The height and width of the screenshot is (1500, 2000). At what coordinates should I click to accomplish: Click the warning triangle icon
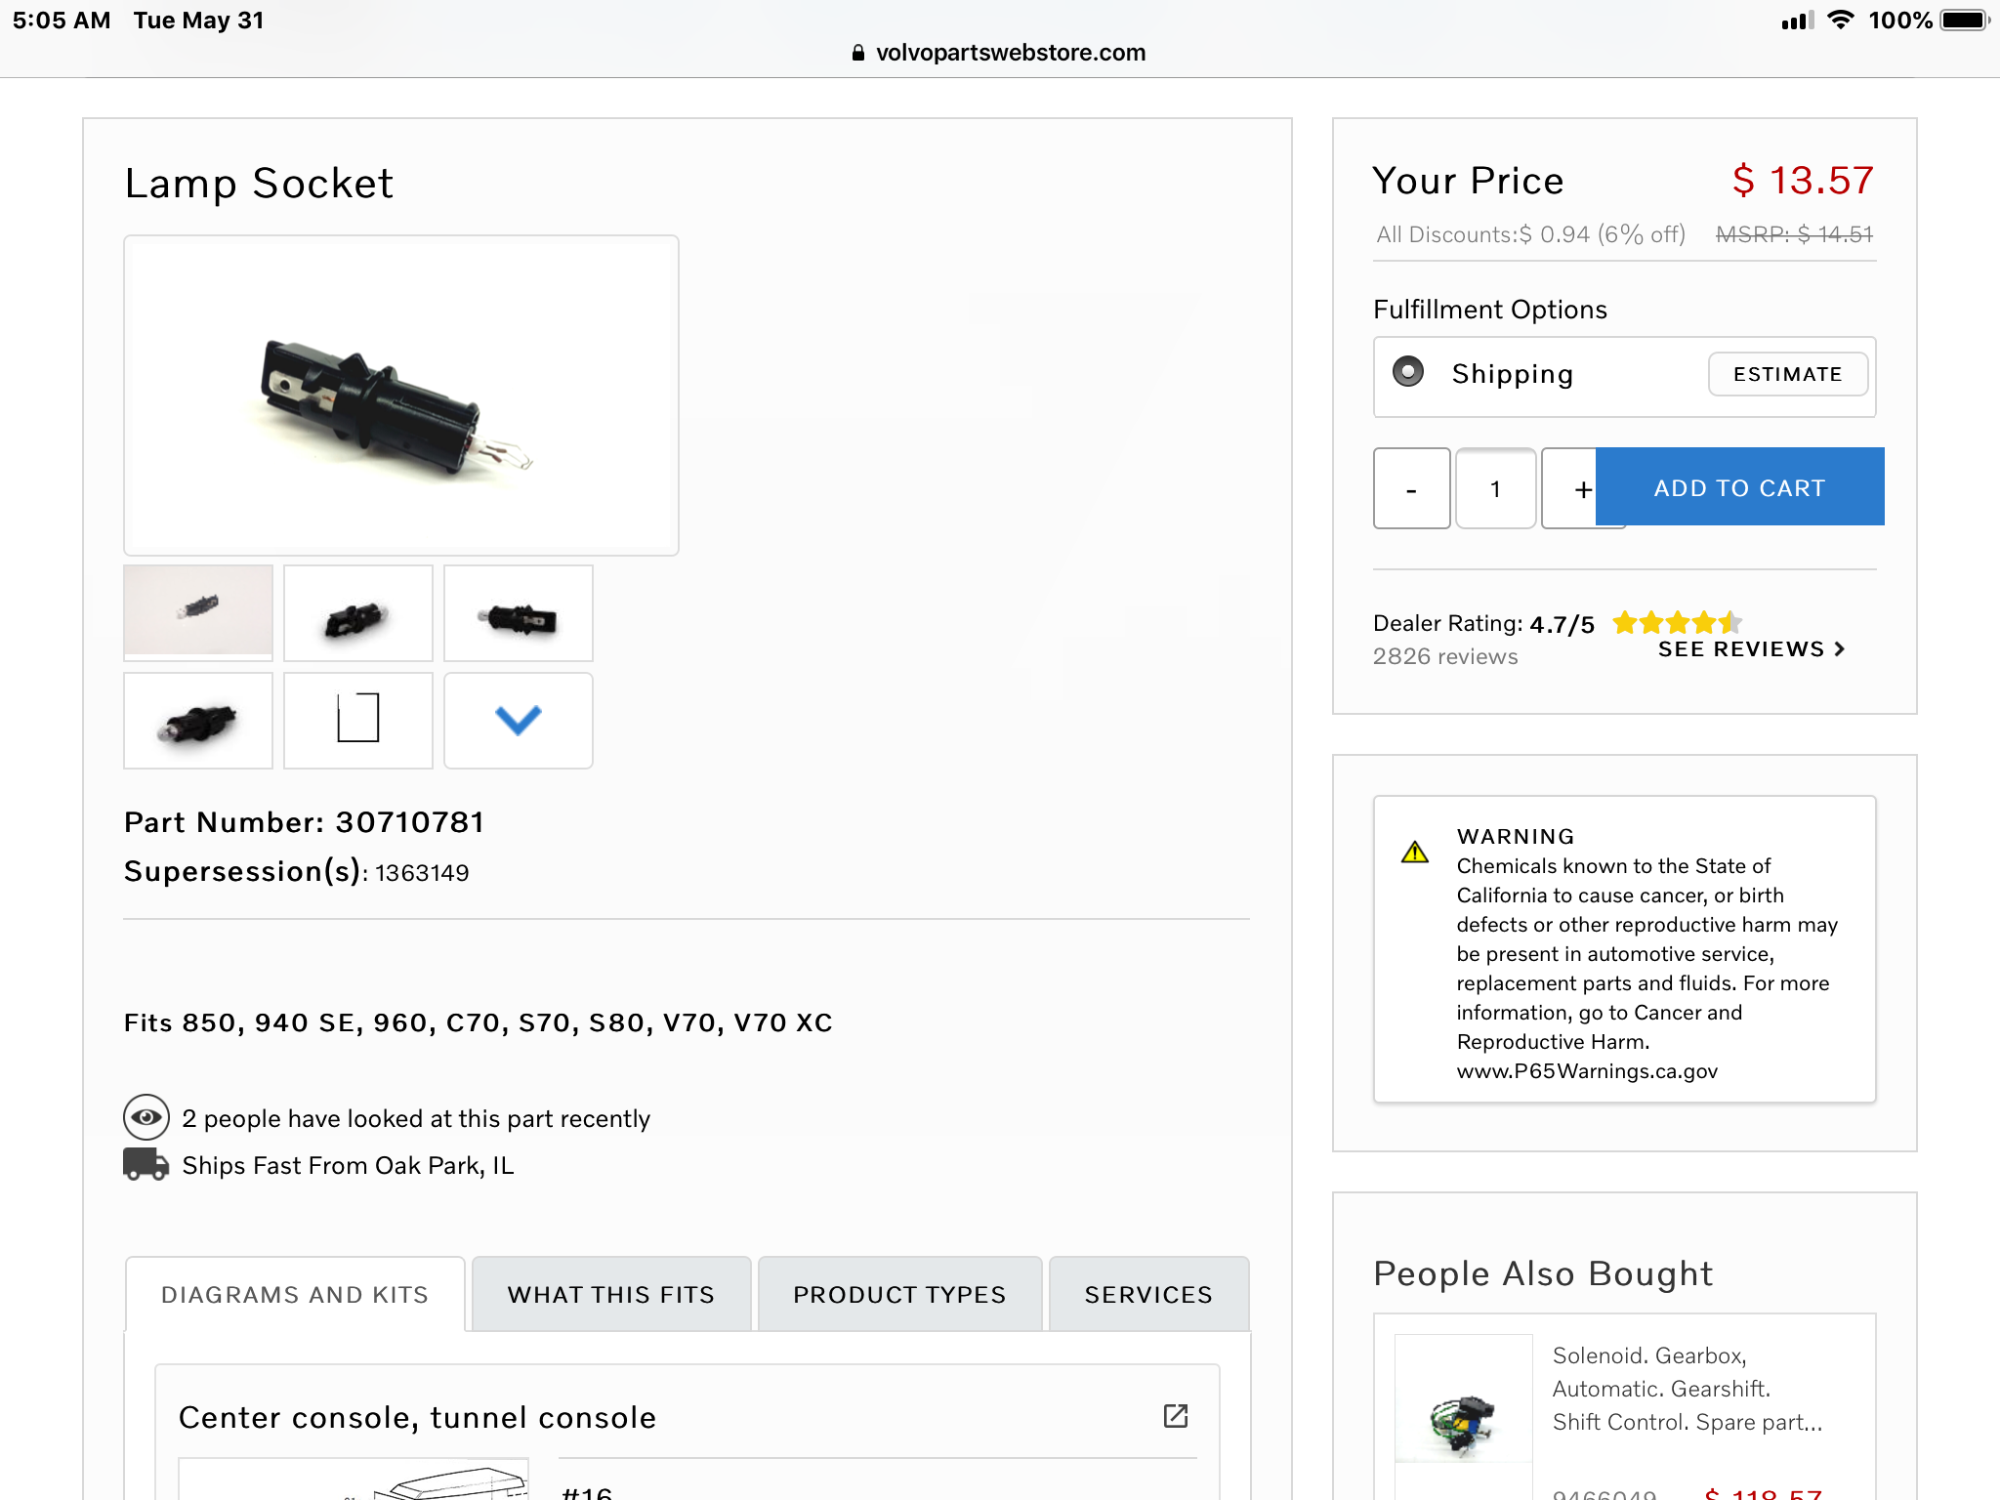pyautogui.click(x=1415, y=852)
